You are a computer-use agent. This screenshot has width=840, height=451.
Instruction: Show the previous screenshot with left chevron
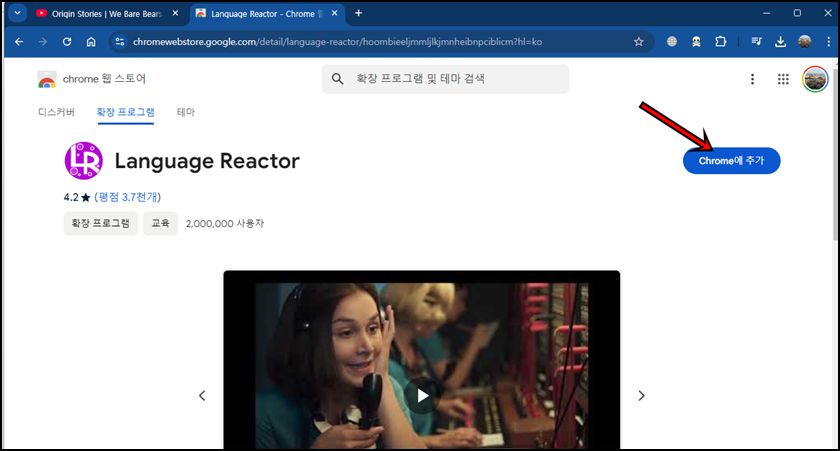202,396
